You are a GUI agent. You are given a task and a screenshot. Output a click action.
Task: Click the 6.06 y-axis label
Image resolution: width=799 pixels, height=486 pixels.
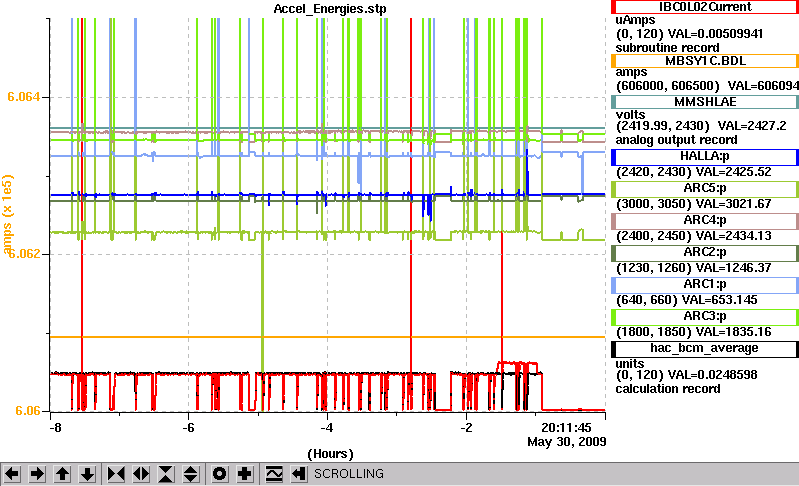(x=28, y=411)
